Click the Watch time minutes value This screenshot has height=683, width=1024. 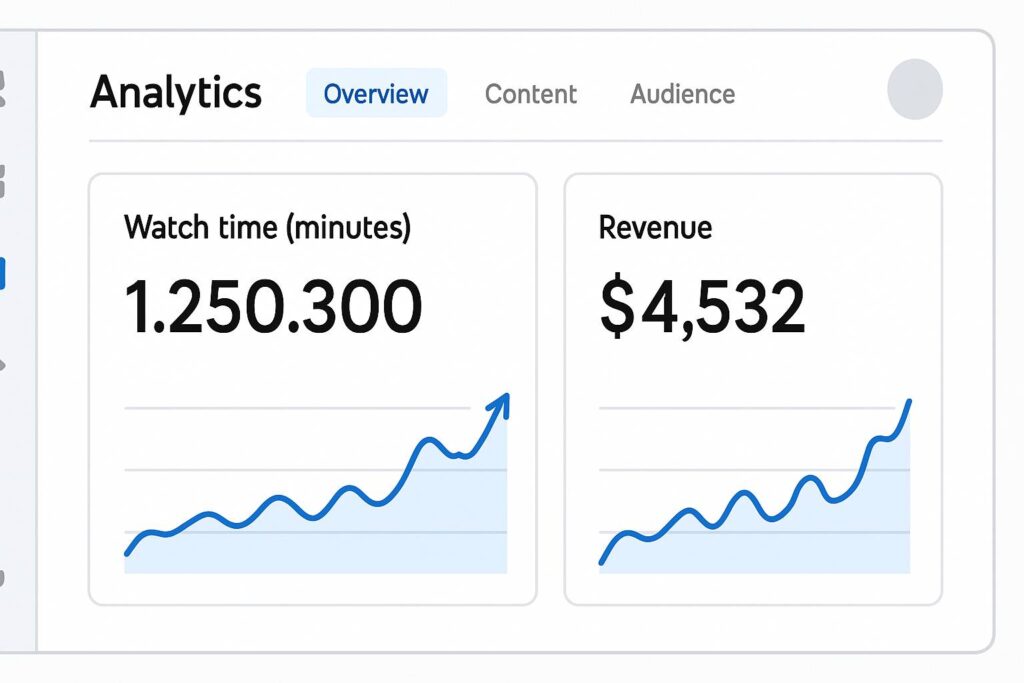(x=274, y=305)
